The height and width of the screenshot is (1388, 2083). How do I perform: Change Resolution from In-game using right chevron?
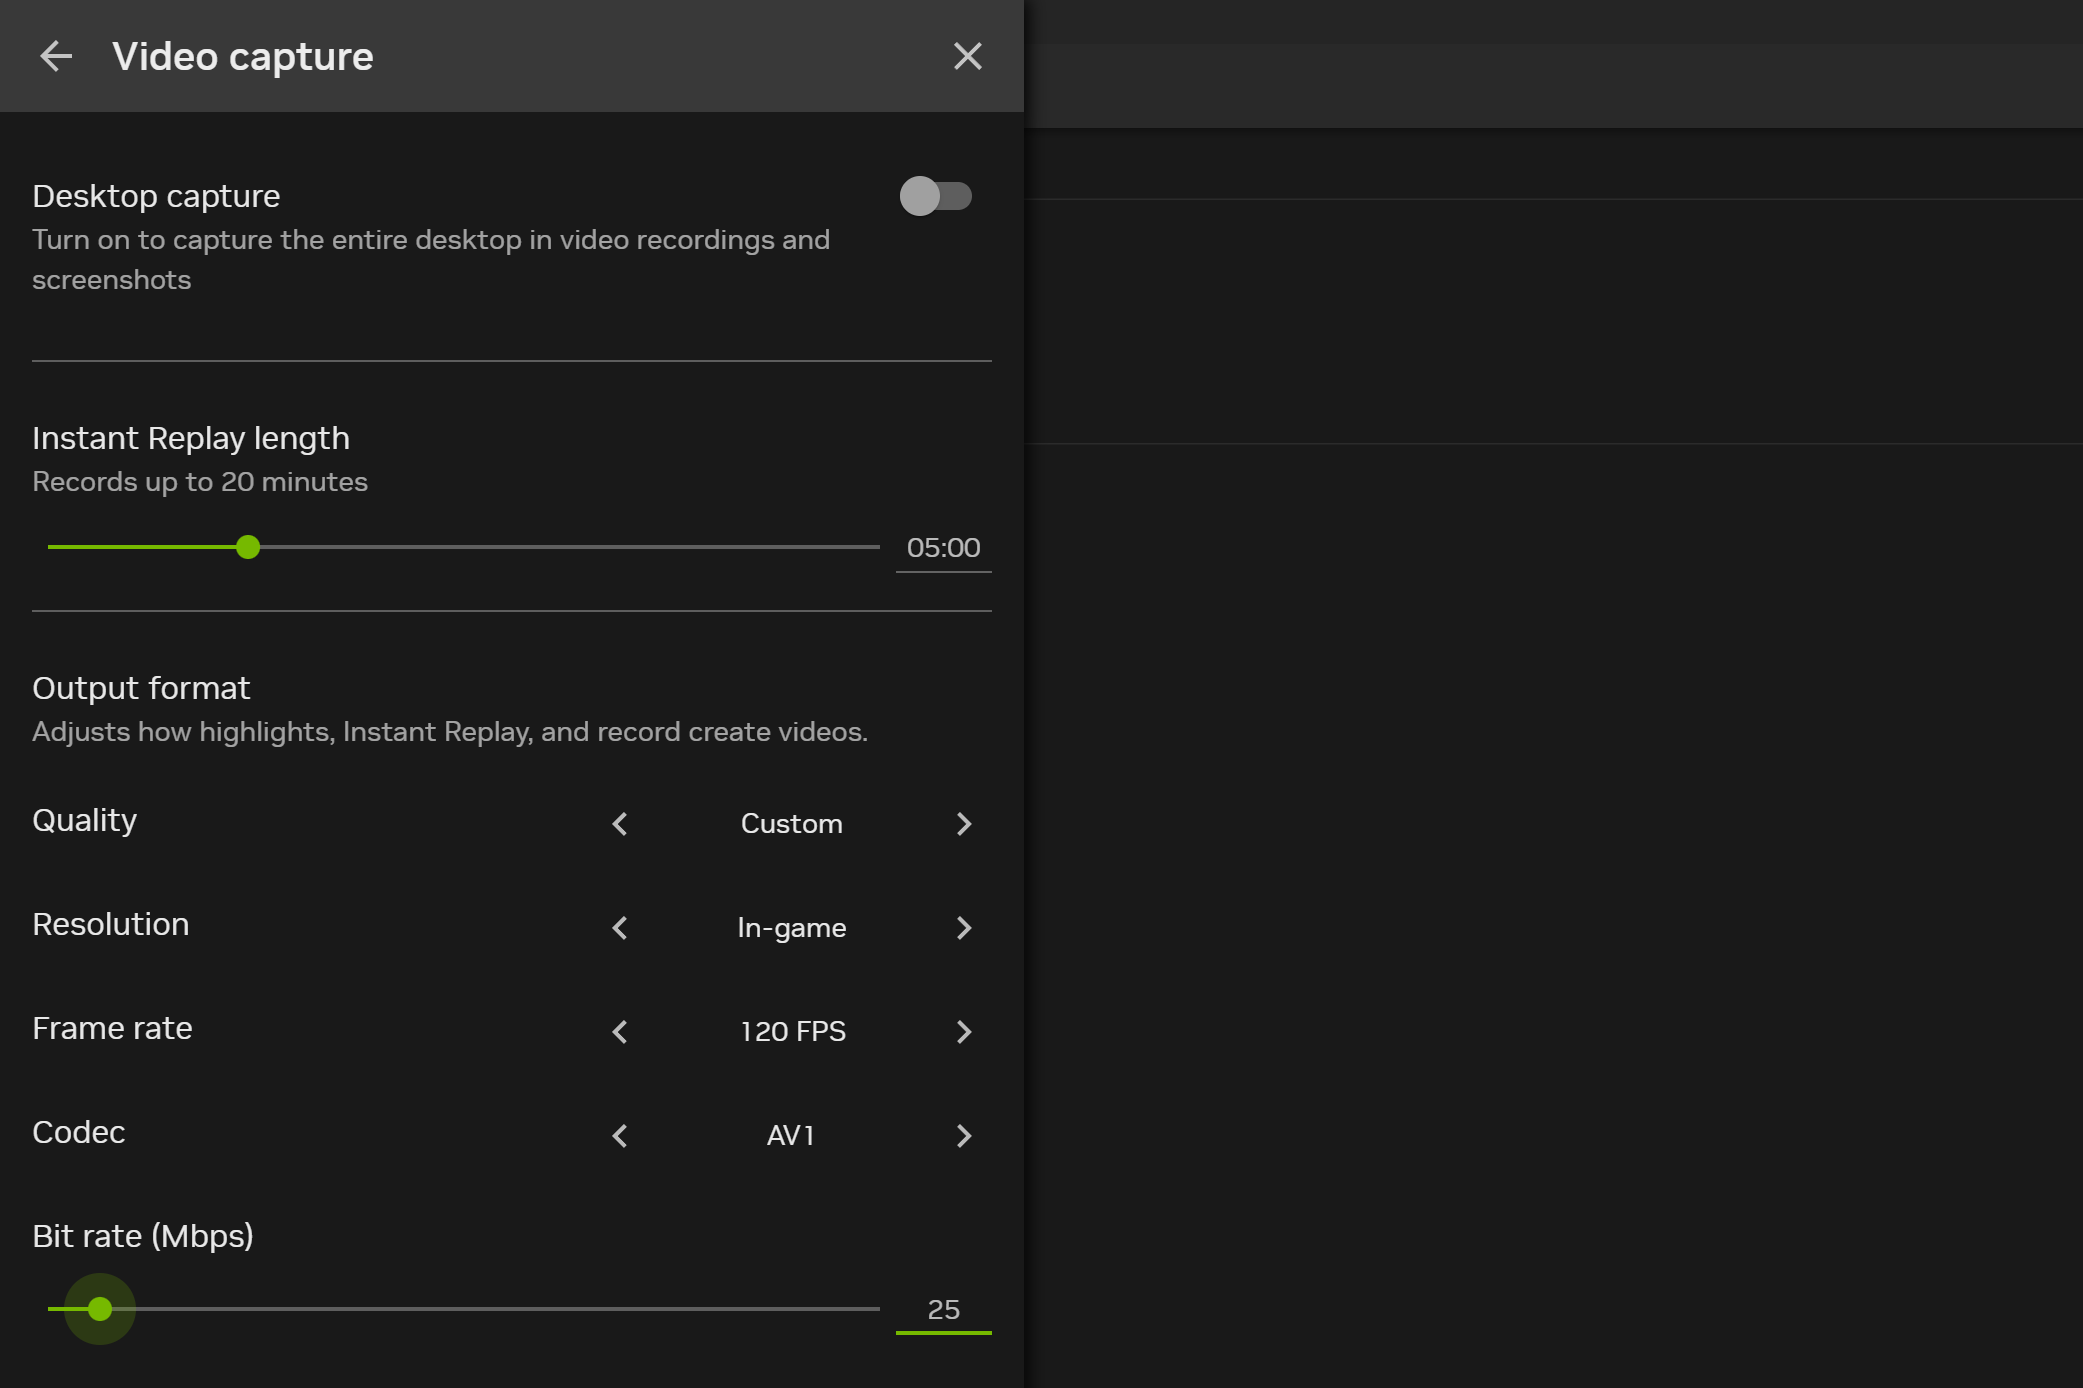tap(964, 928)
